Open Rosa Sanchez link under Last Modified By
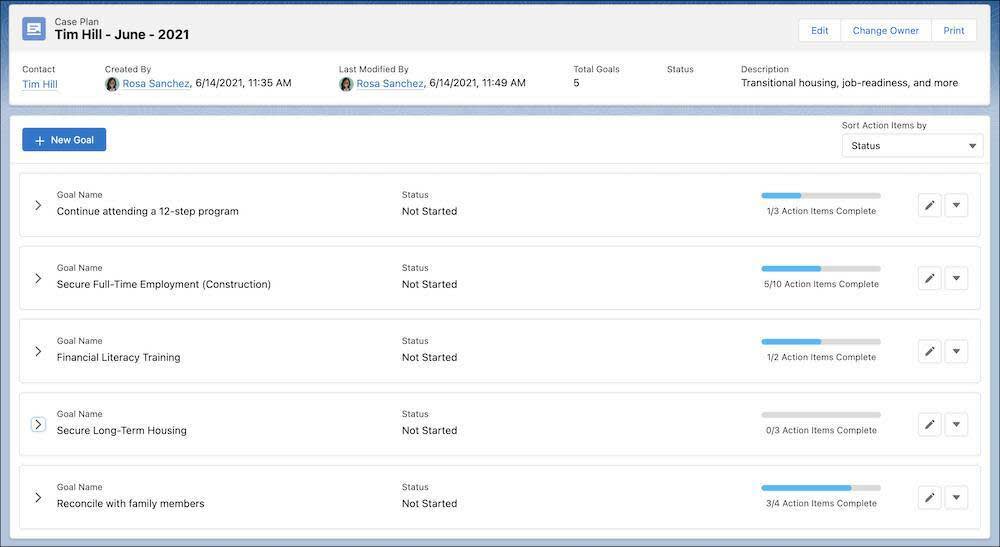This screenshot has height=547, width=1000. pyautogui.click(x=390, y=84)
